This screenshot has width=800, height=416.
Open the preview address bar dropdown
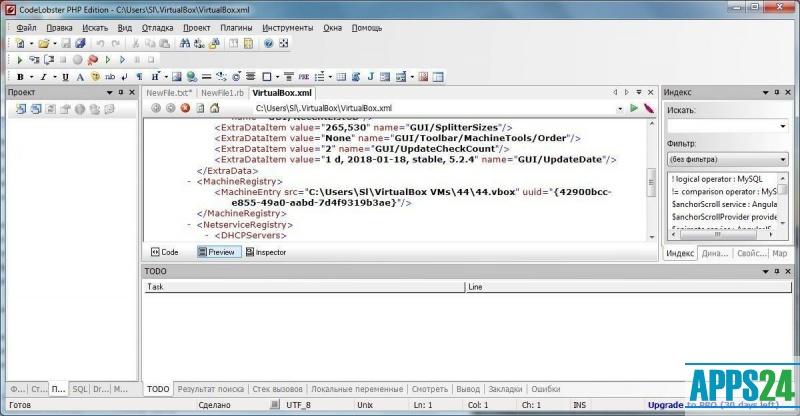coord(620,109)
